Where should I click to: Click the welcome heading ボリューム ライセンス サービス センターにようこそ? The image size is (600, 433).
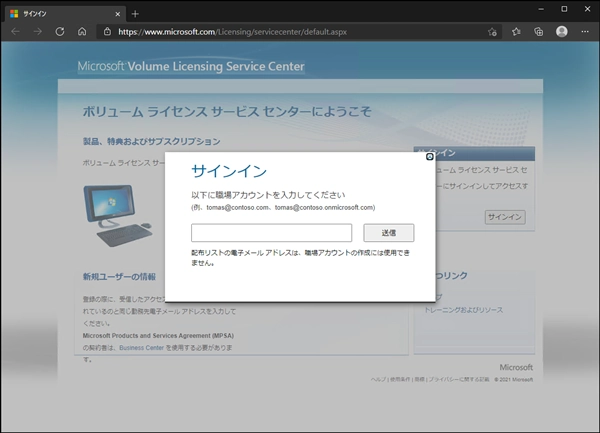227,112
